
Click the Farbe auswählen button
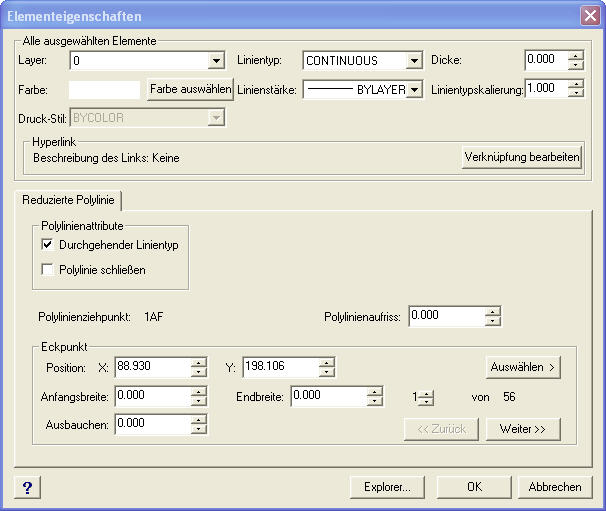tap(191, 89)
